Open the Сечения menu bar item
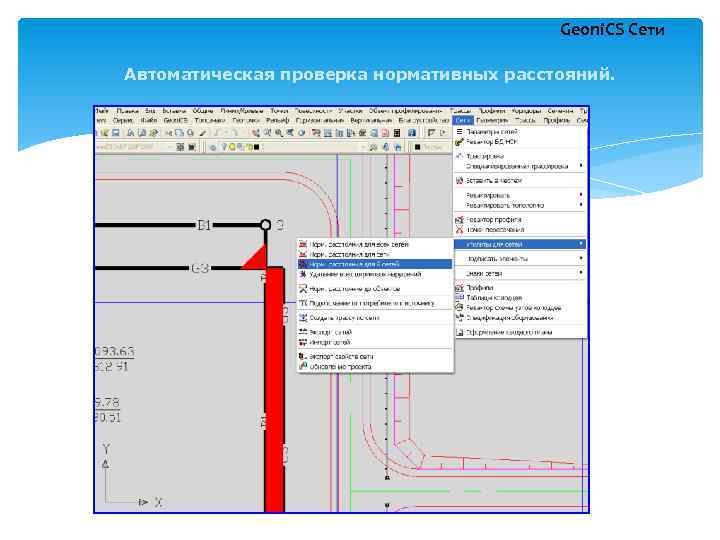The image size is (720, 540). (x=560, y=111)
